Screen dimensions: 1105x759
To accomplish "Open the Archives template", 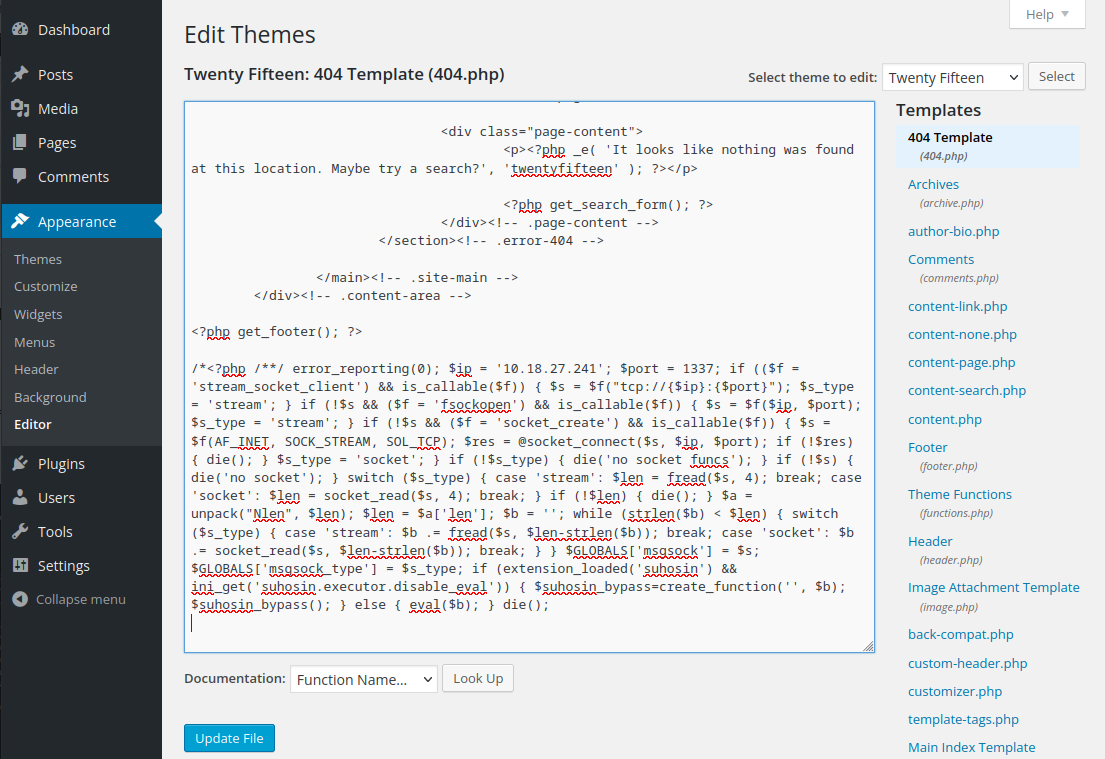I will (x=933, y=185).
